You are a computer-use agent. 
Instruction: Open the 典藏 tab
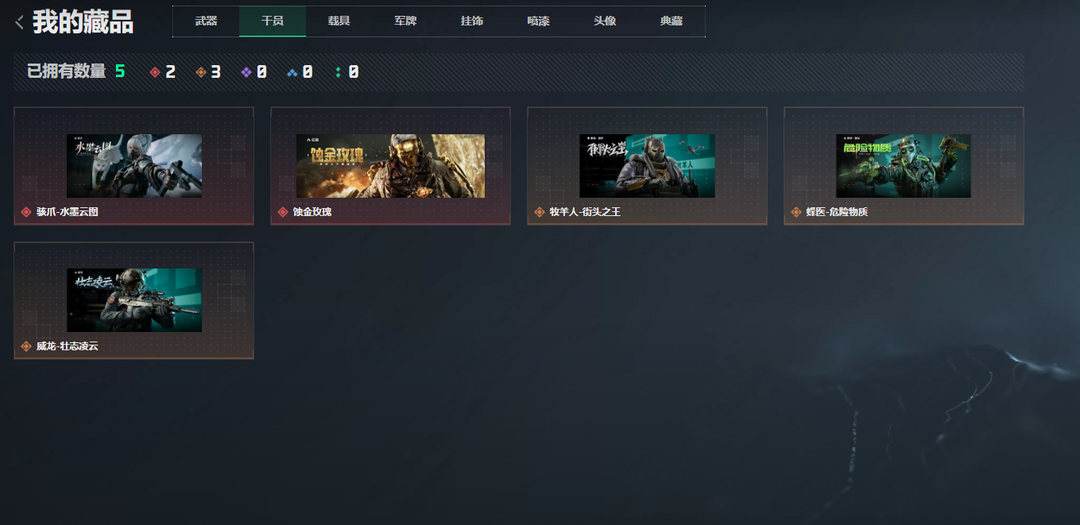(x=671, y=21)
